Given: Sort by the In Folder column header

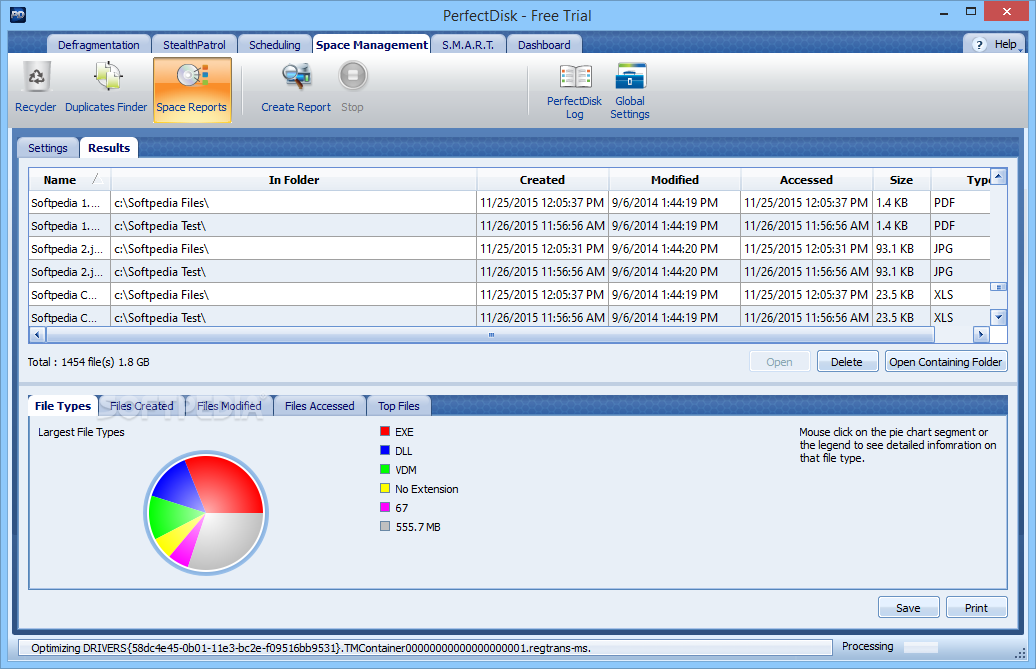Looking at the screenshot, I should 293,180.
